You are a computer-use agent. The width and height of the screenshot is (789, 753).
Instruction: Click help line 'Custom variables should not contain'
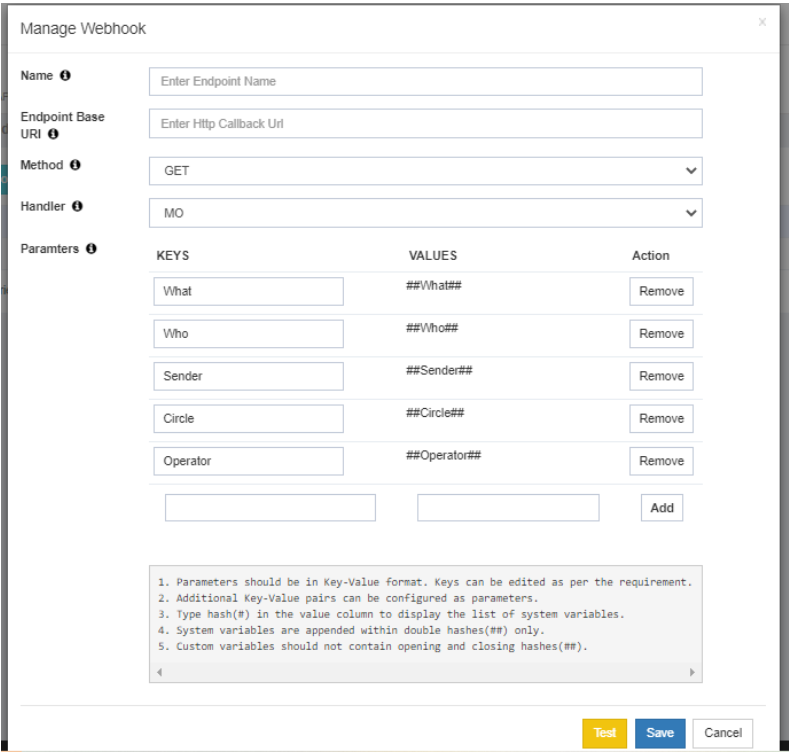[372, 646]
